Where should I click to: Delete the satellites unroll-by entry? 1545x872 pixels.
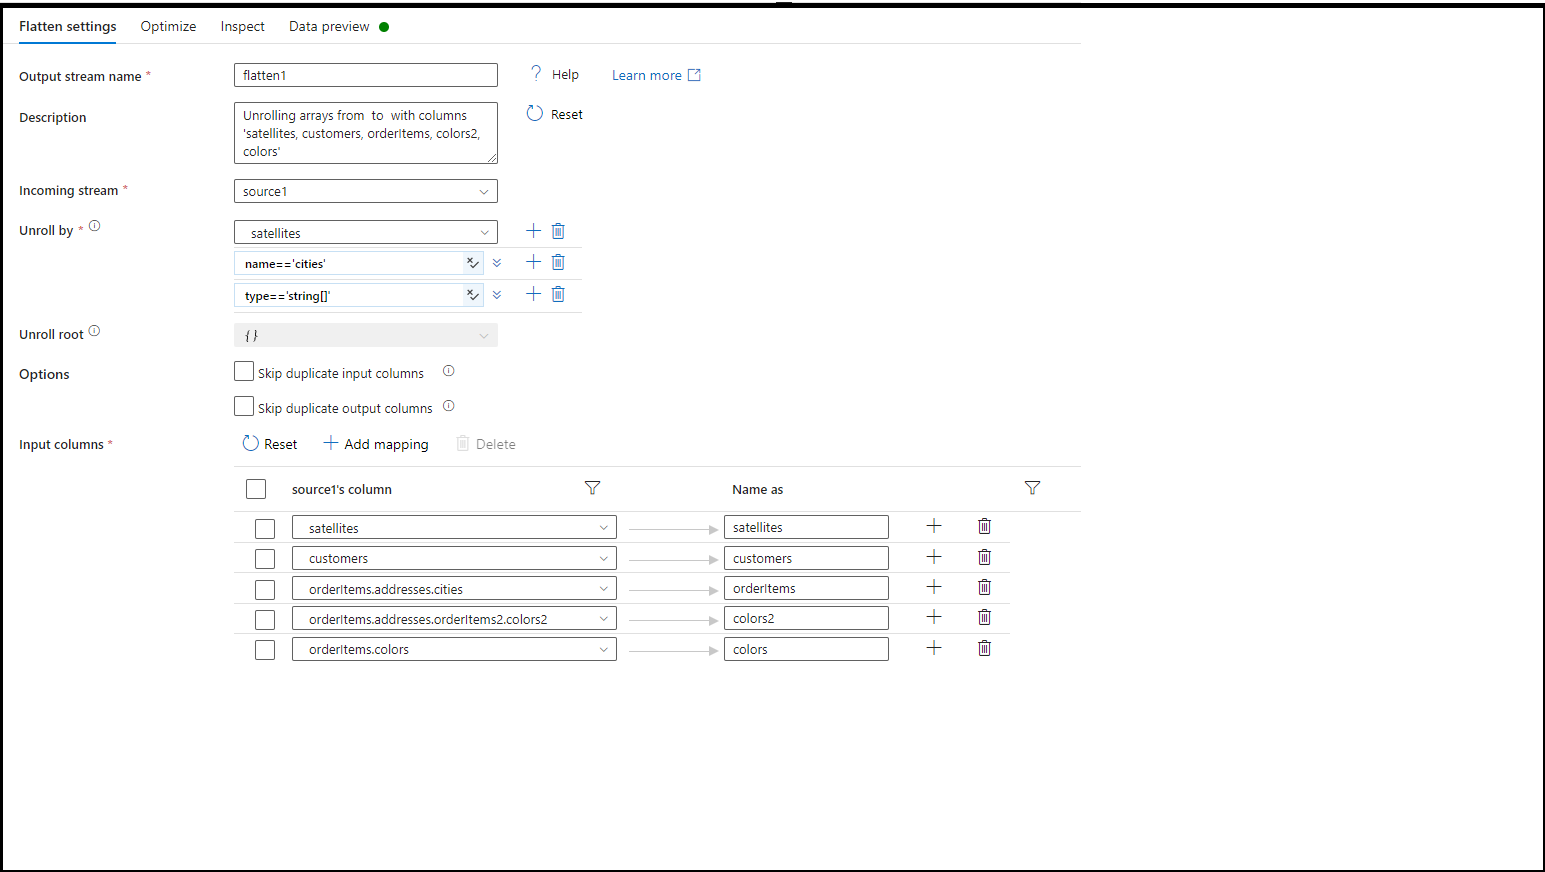click(x=558, y=230)
